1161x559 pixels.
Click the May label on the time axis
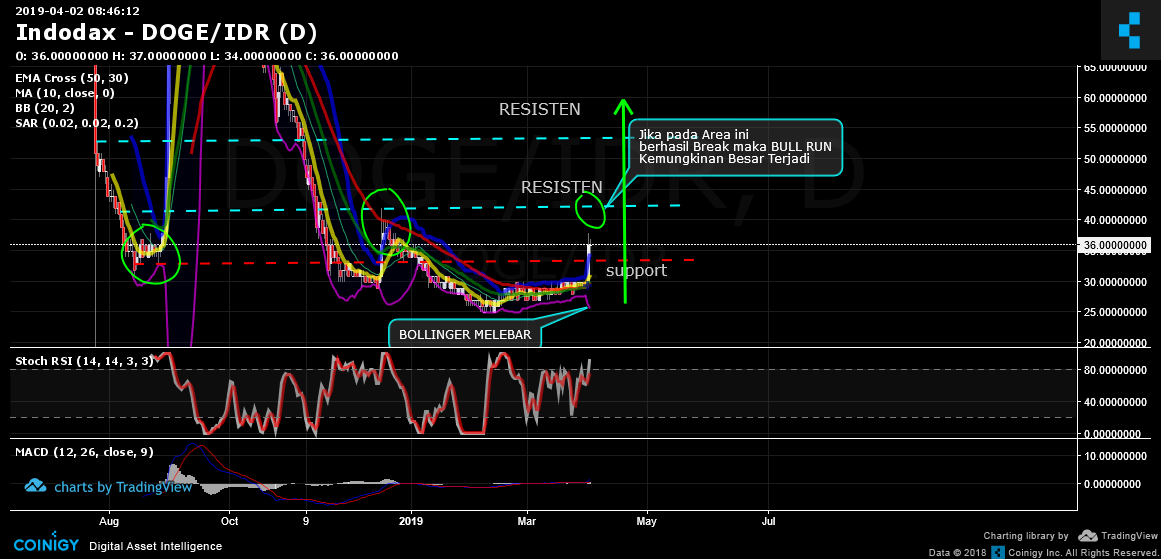pyautogui.click(x=647, y=520)
